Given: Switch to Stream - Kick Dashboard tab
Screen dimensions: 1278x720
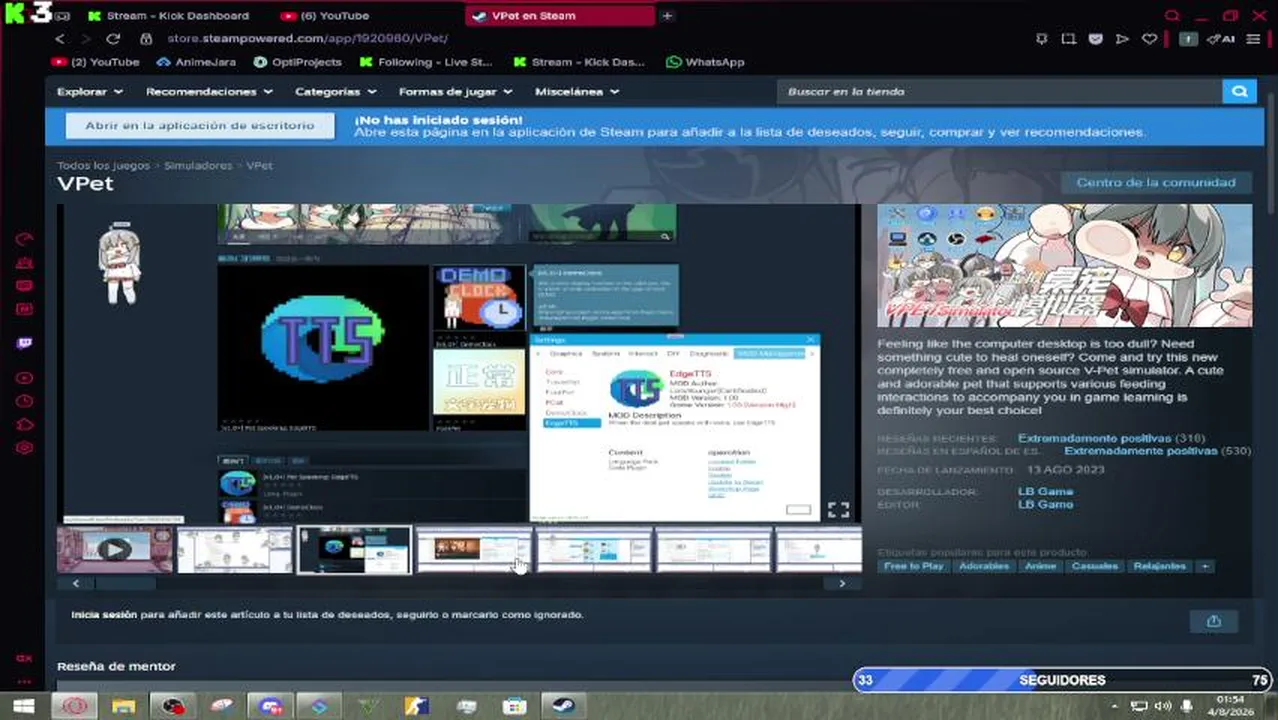Looking at the screenshot, I should coord(168,16).
